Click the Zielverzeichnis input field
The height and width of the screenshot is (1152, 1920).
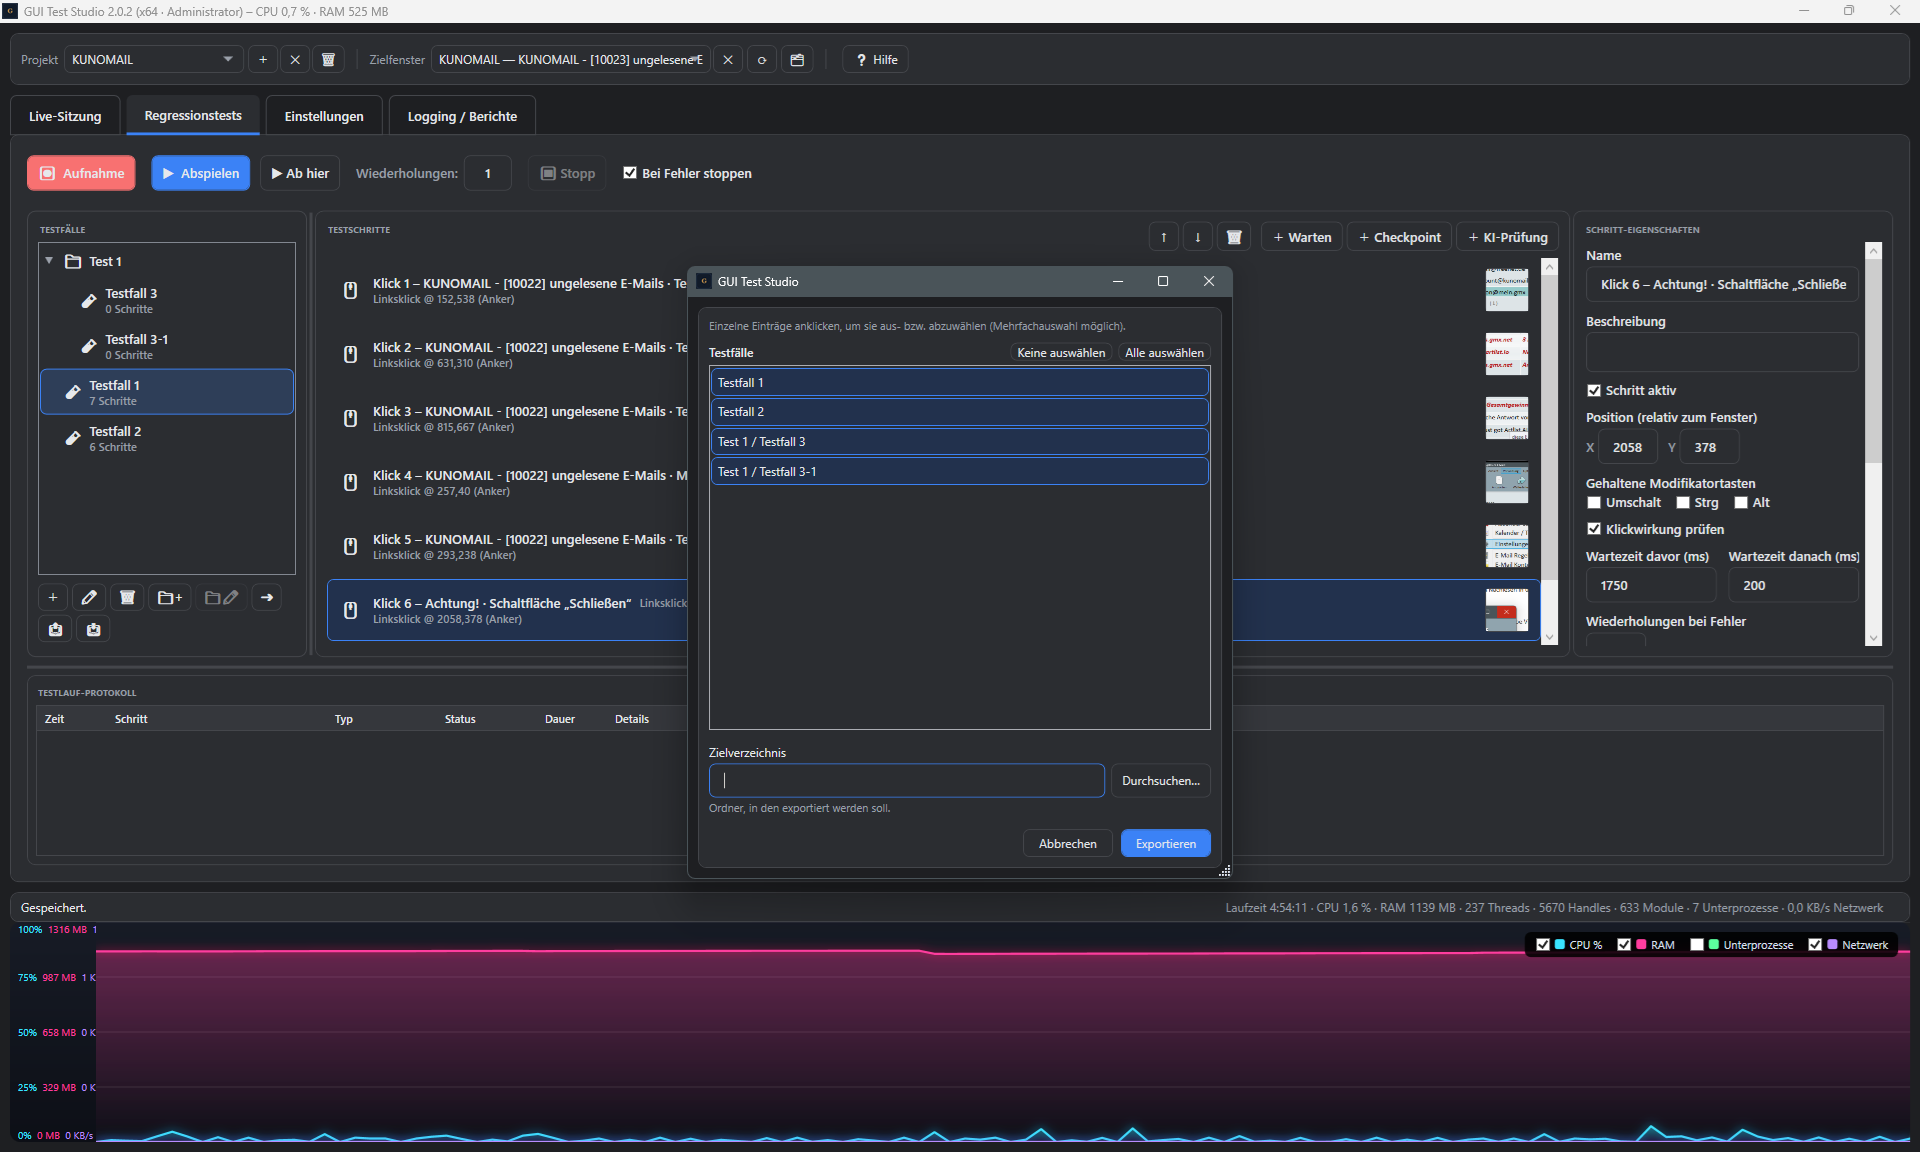click(907, 781)
